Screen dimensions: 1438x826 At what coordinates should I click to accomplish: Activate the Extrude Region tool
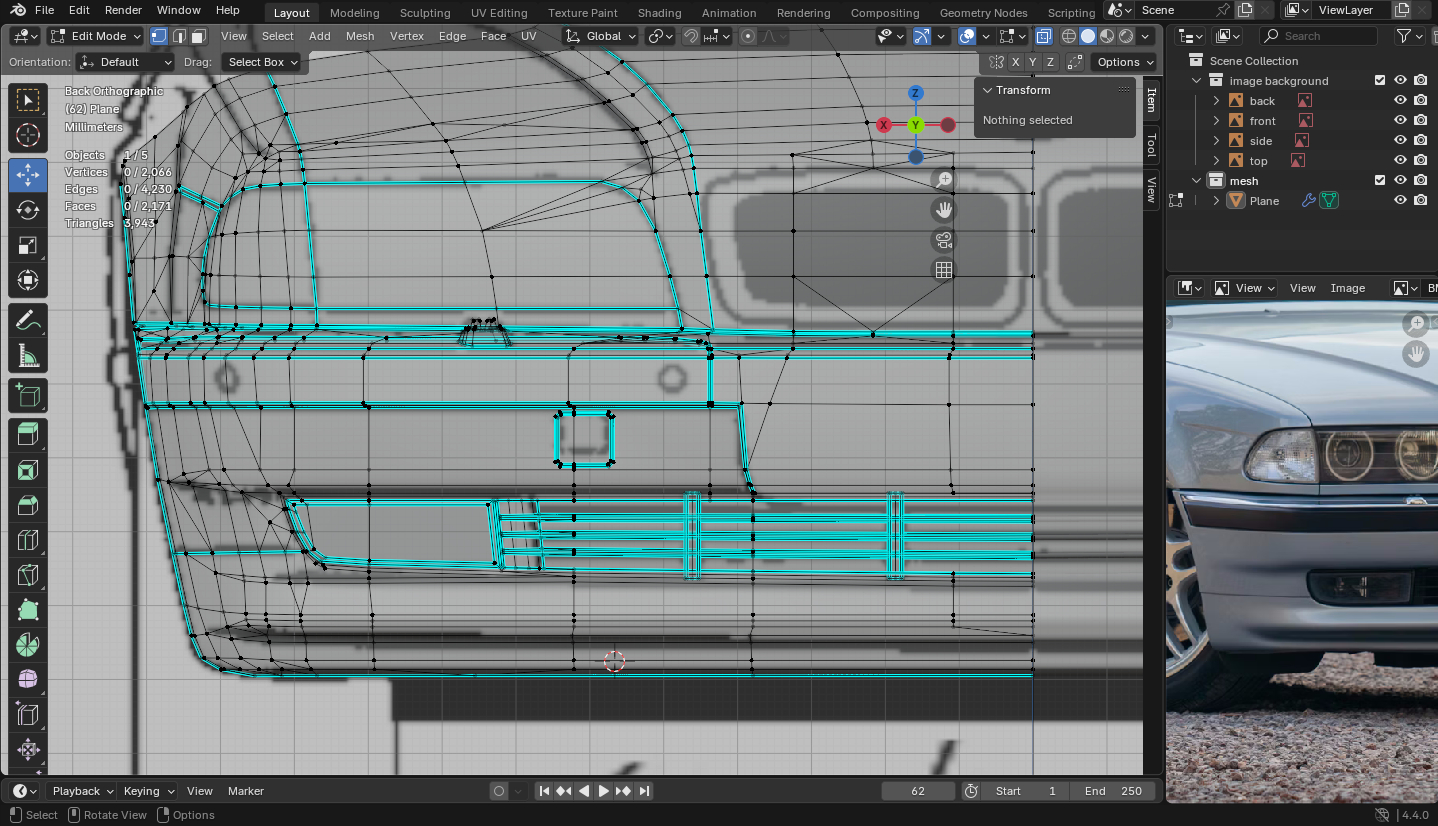28,433
